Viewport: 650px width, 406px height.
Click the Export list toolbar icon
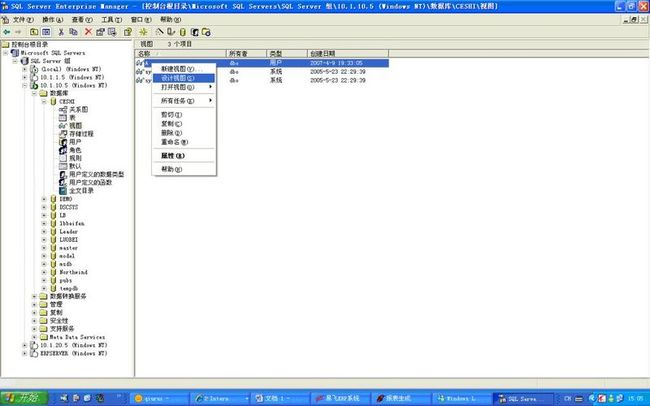112,32
